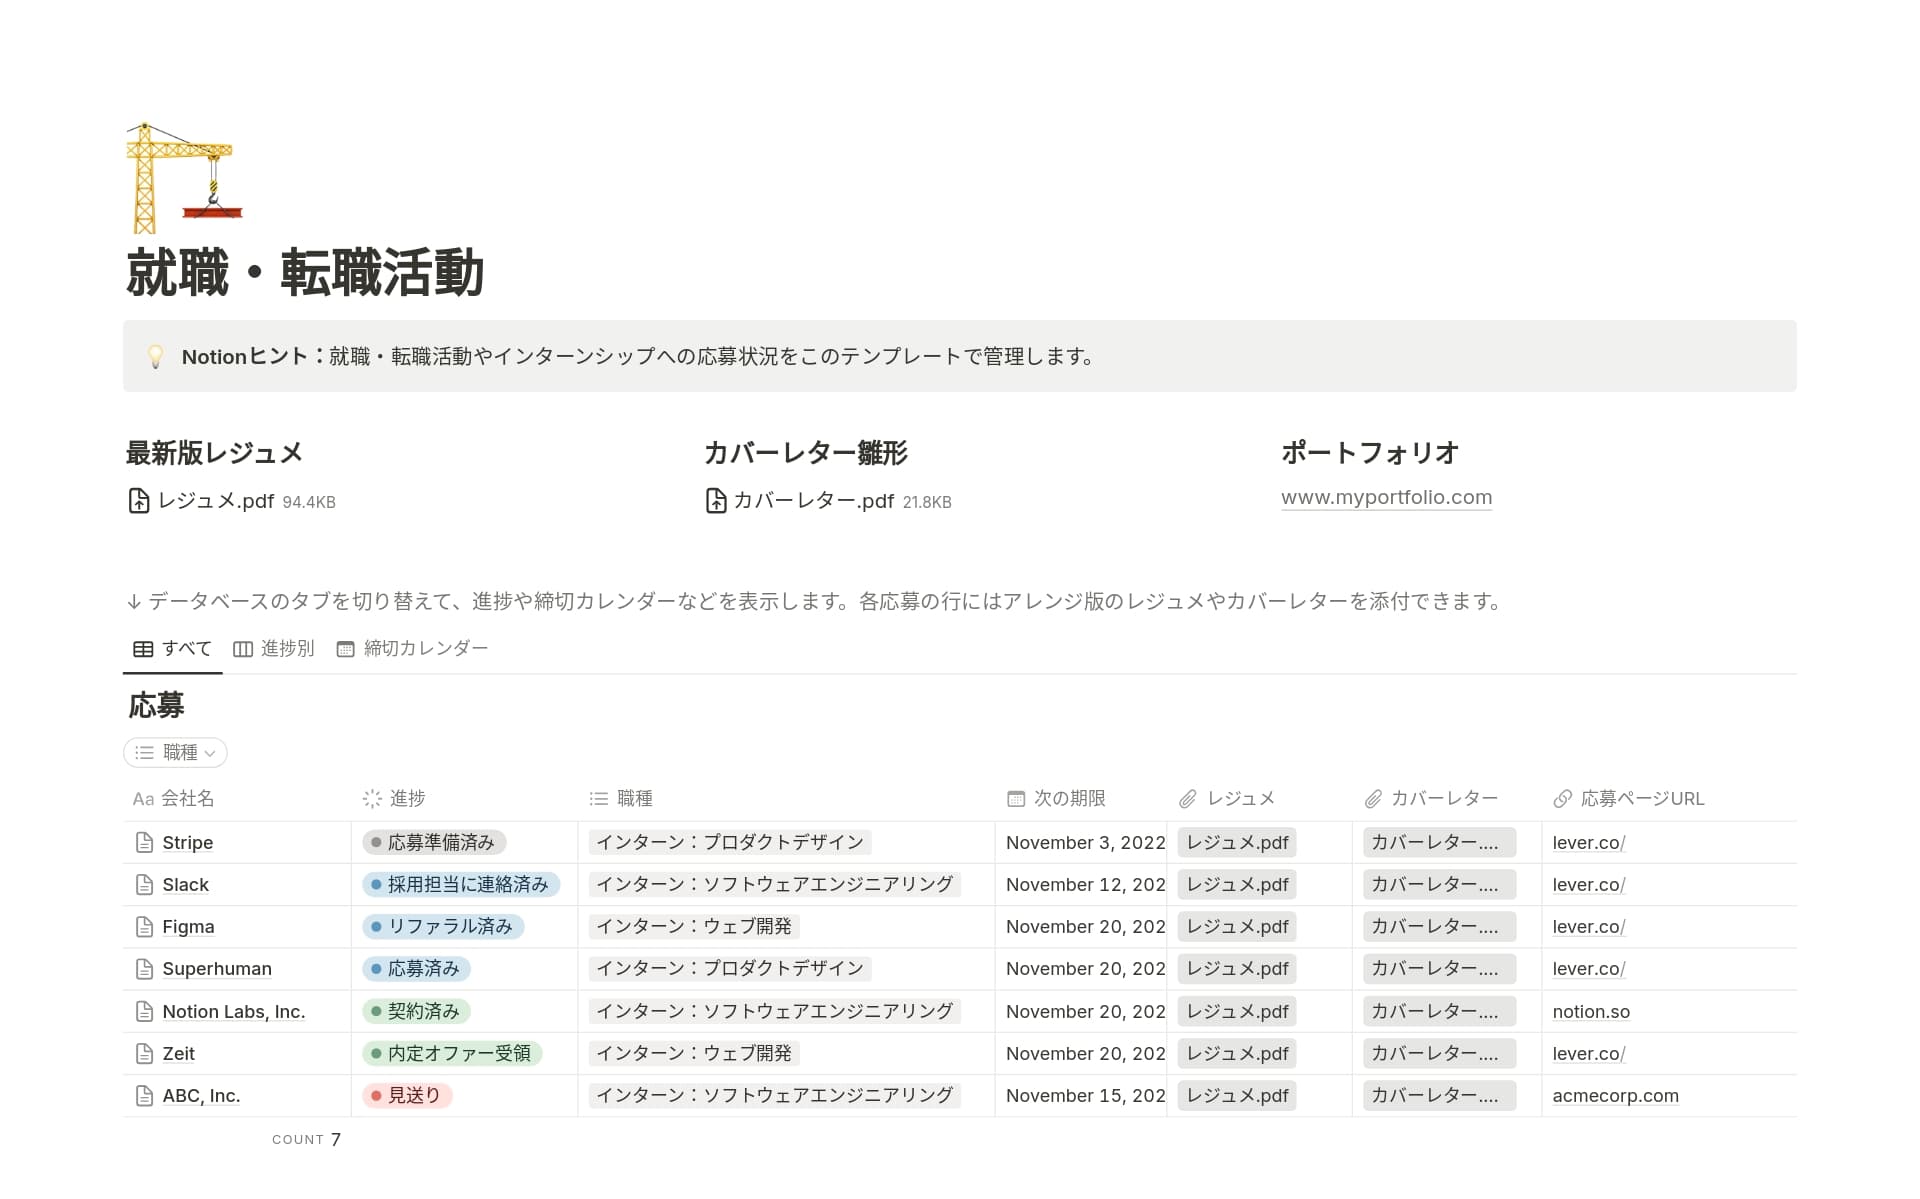
Task: Open the www.myportfolio.com portfolio link
Action: [x=1386, y=496]
